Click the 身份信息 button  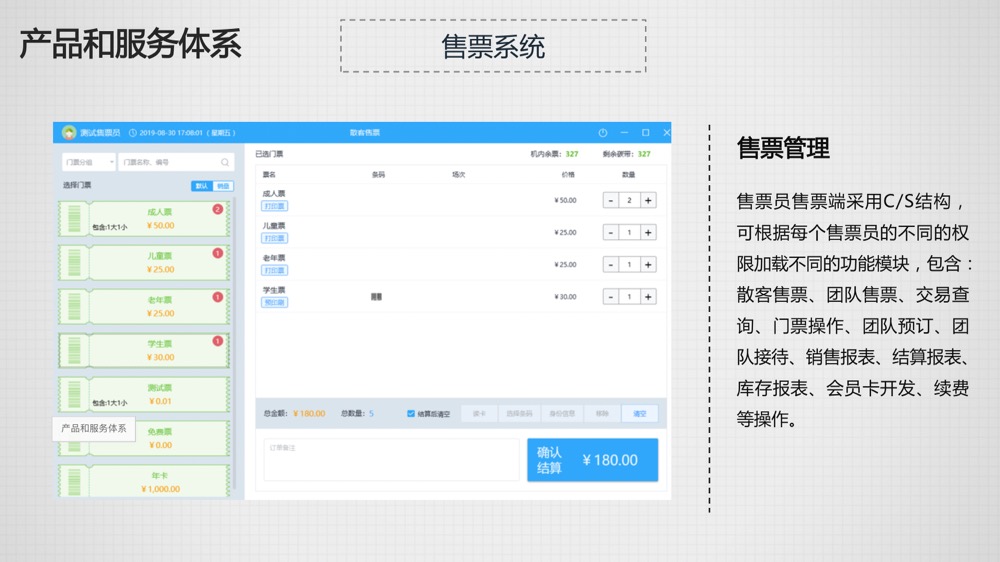coord(562,413)
